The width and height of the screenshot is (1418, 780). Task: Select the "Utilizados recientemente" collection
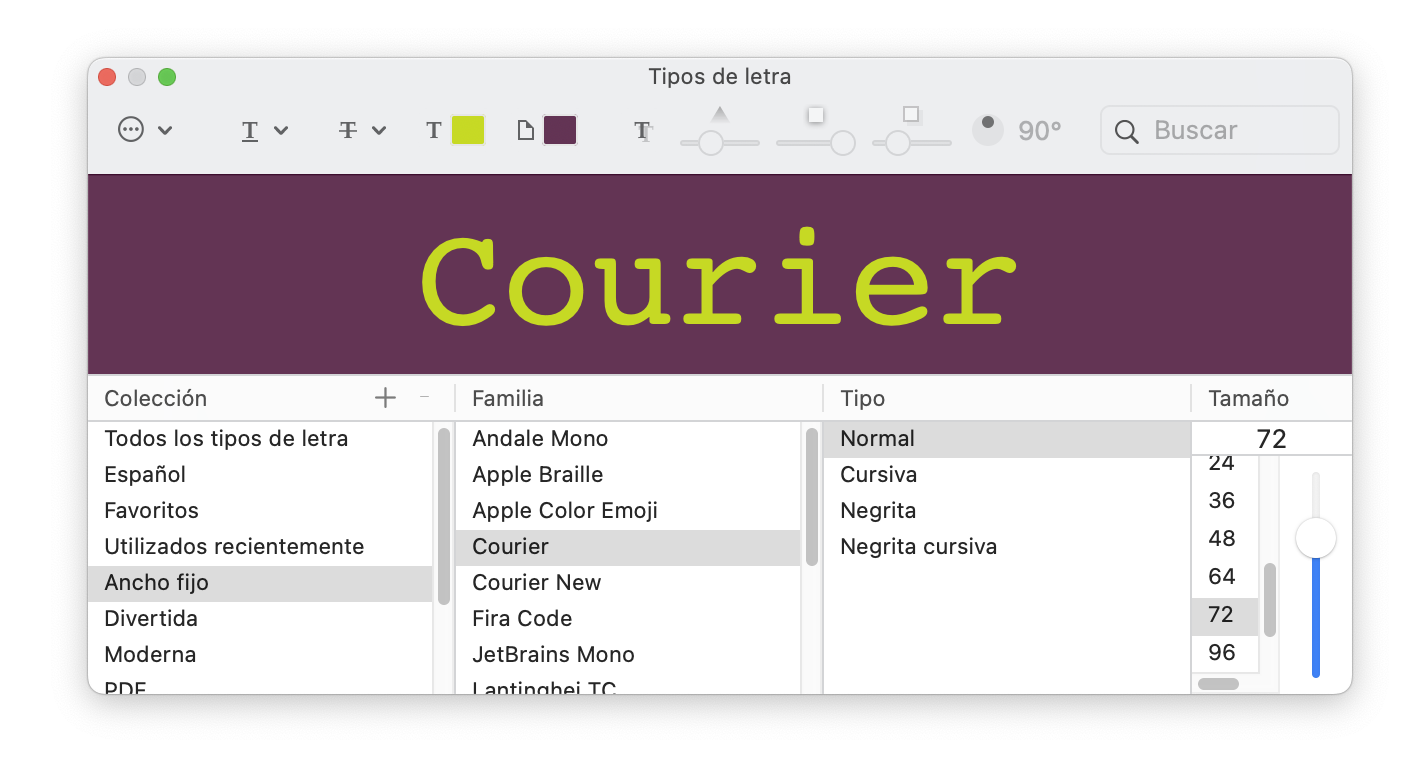click(x=260, y=546)
